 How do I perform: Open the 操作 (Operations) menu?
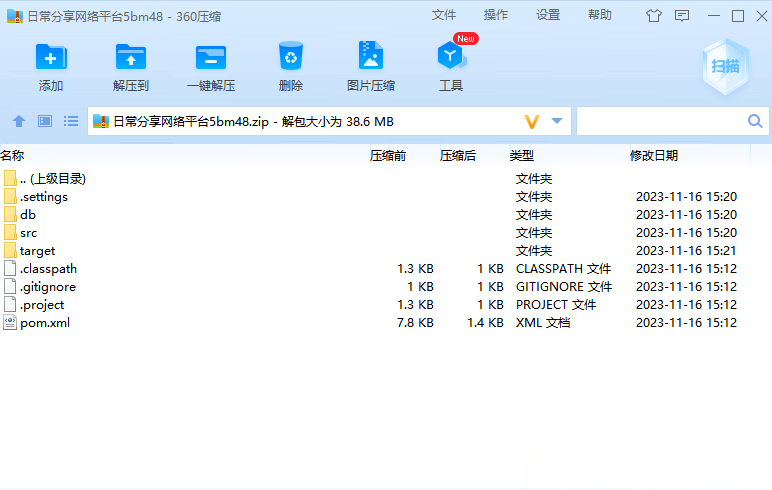coord(496,15)
